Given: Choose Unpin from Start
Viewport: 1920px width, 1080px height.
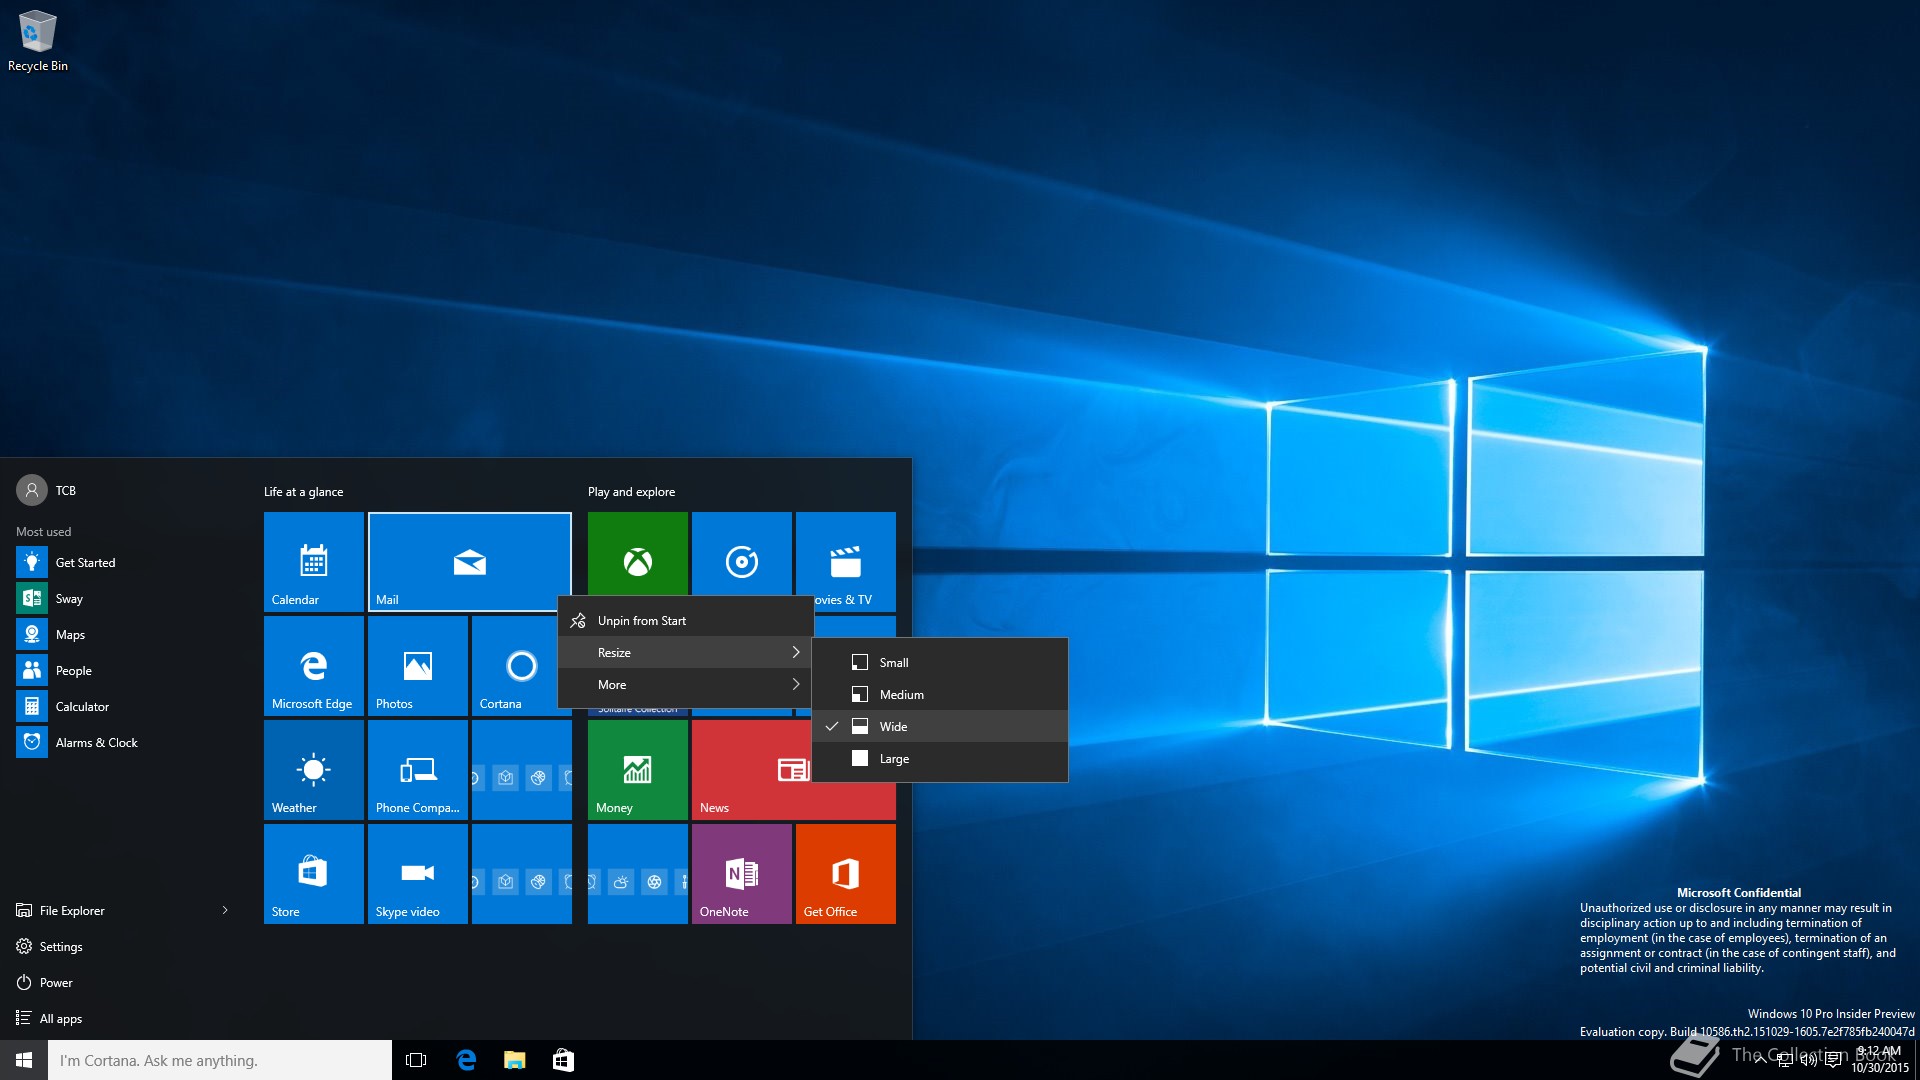Looking at the screenshot, I should click(x=685, y=620).
